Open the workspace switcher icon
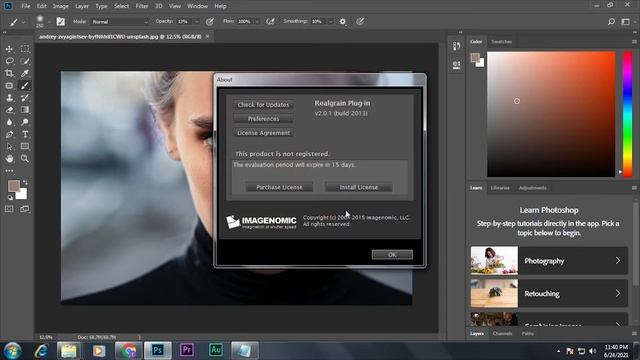This screenshot has height=360, width=640. pos(625,22)
